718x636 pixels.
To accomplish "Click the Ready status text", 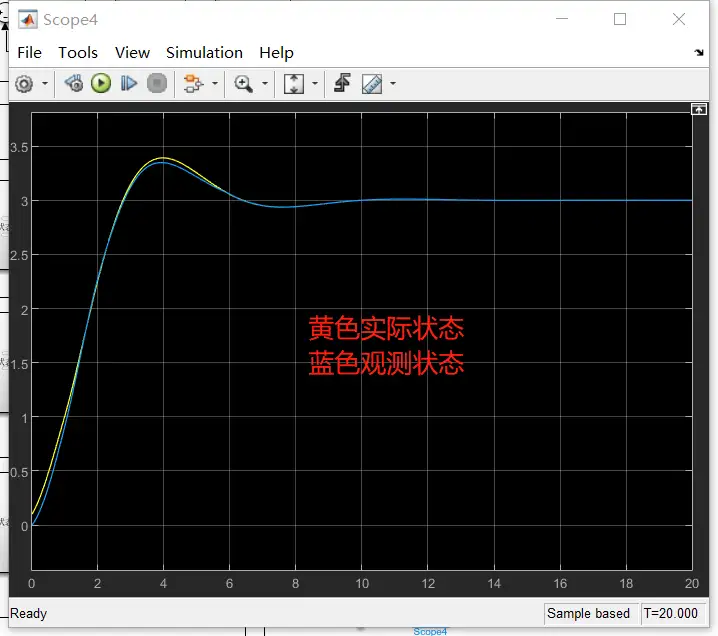I will pyautogui.click(x=28, y=613).
